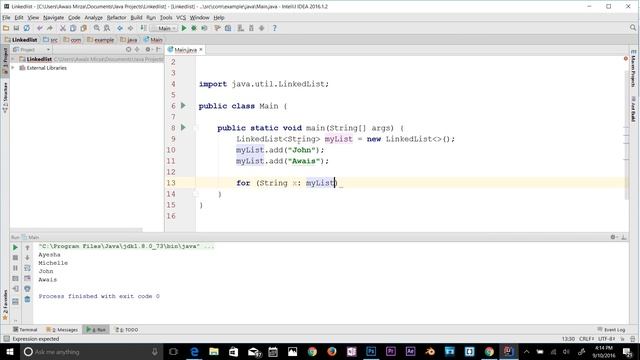Open the Project view dropdown
Screen dimensions: 640x360
pos(31,49)
